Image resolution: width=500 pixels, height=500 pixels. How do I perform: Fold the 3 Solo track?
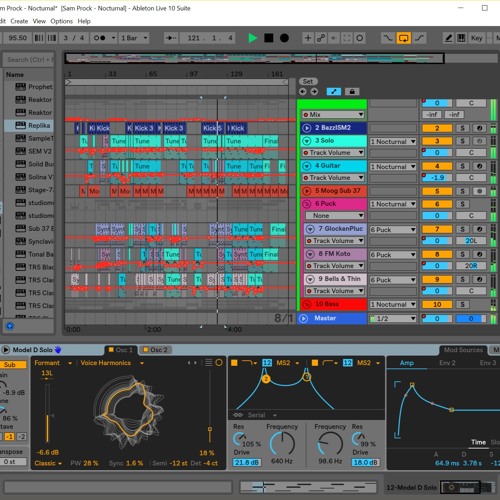click(x=306, y=141)
